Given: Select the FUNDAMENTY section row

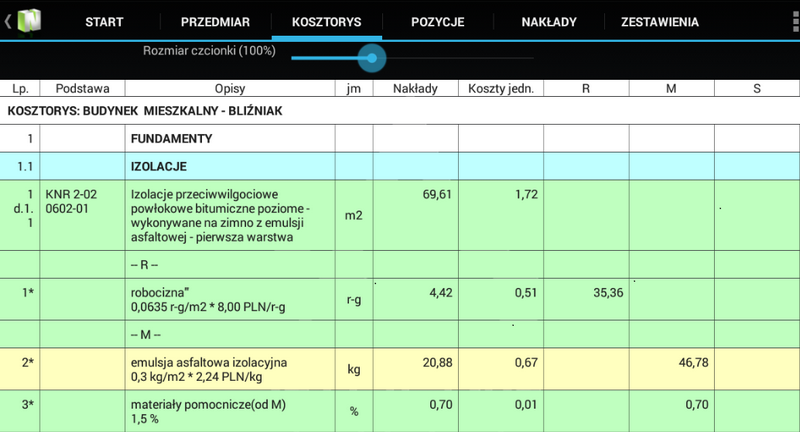Looking at the screenshot, I should [400, 138].
